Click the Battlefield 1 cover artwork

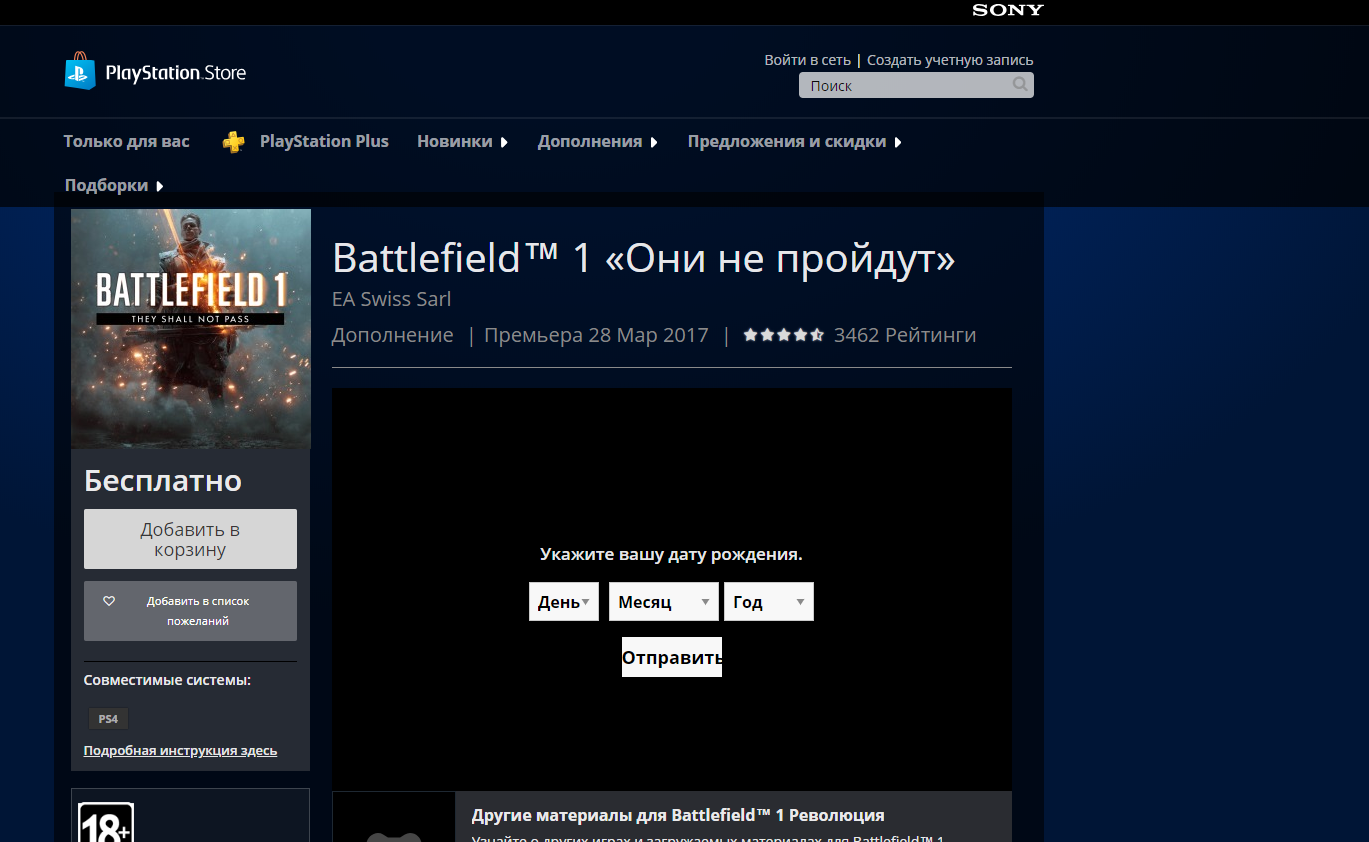tap(191, 329)
